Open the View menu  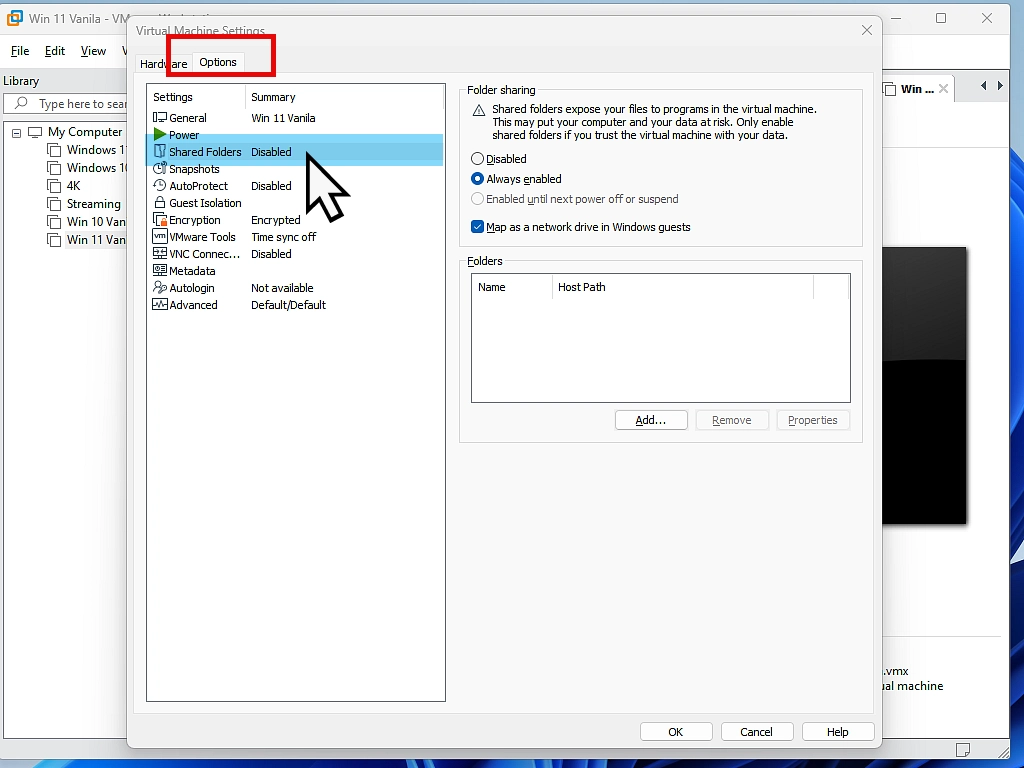(93, 51)
